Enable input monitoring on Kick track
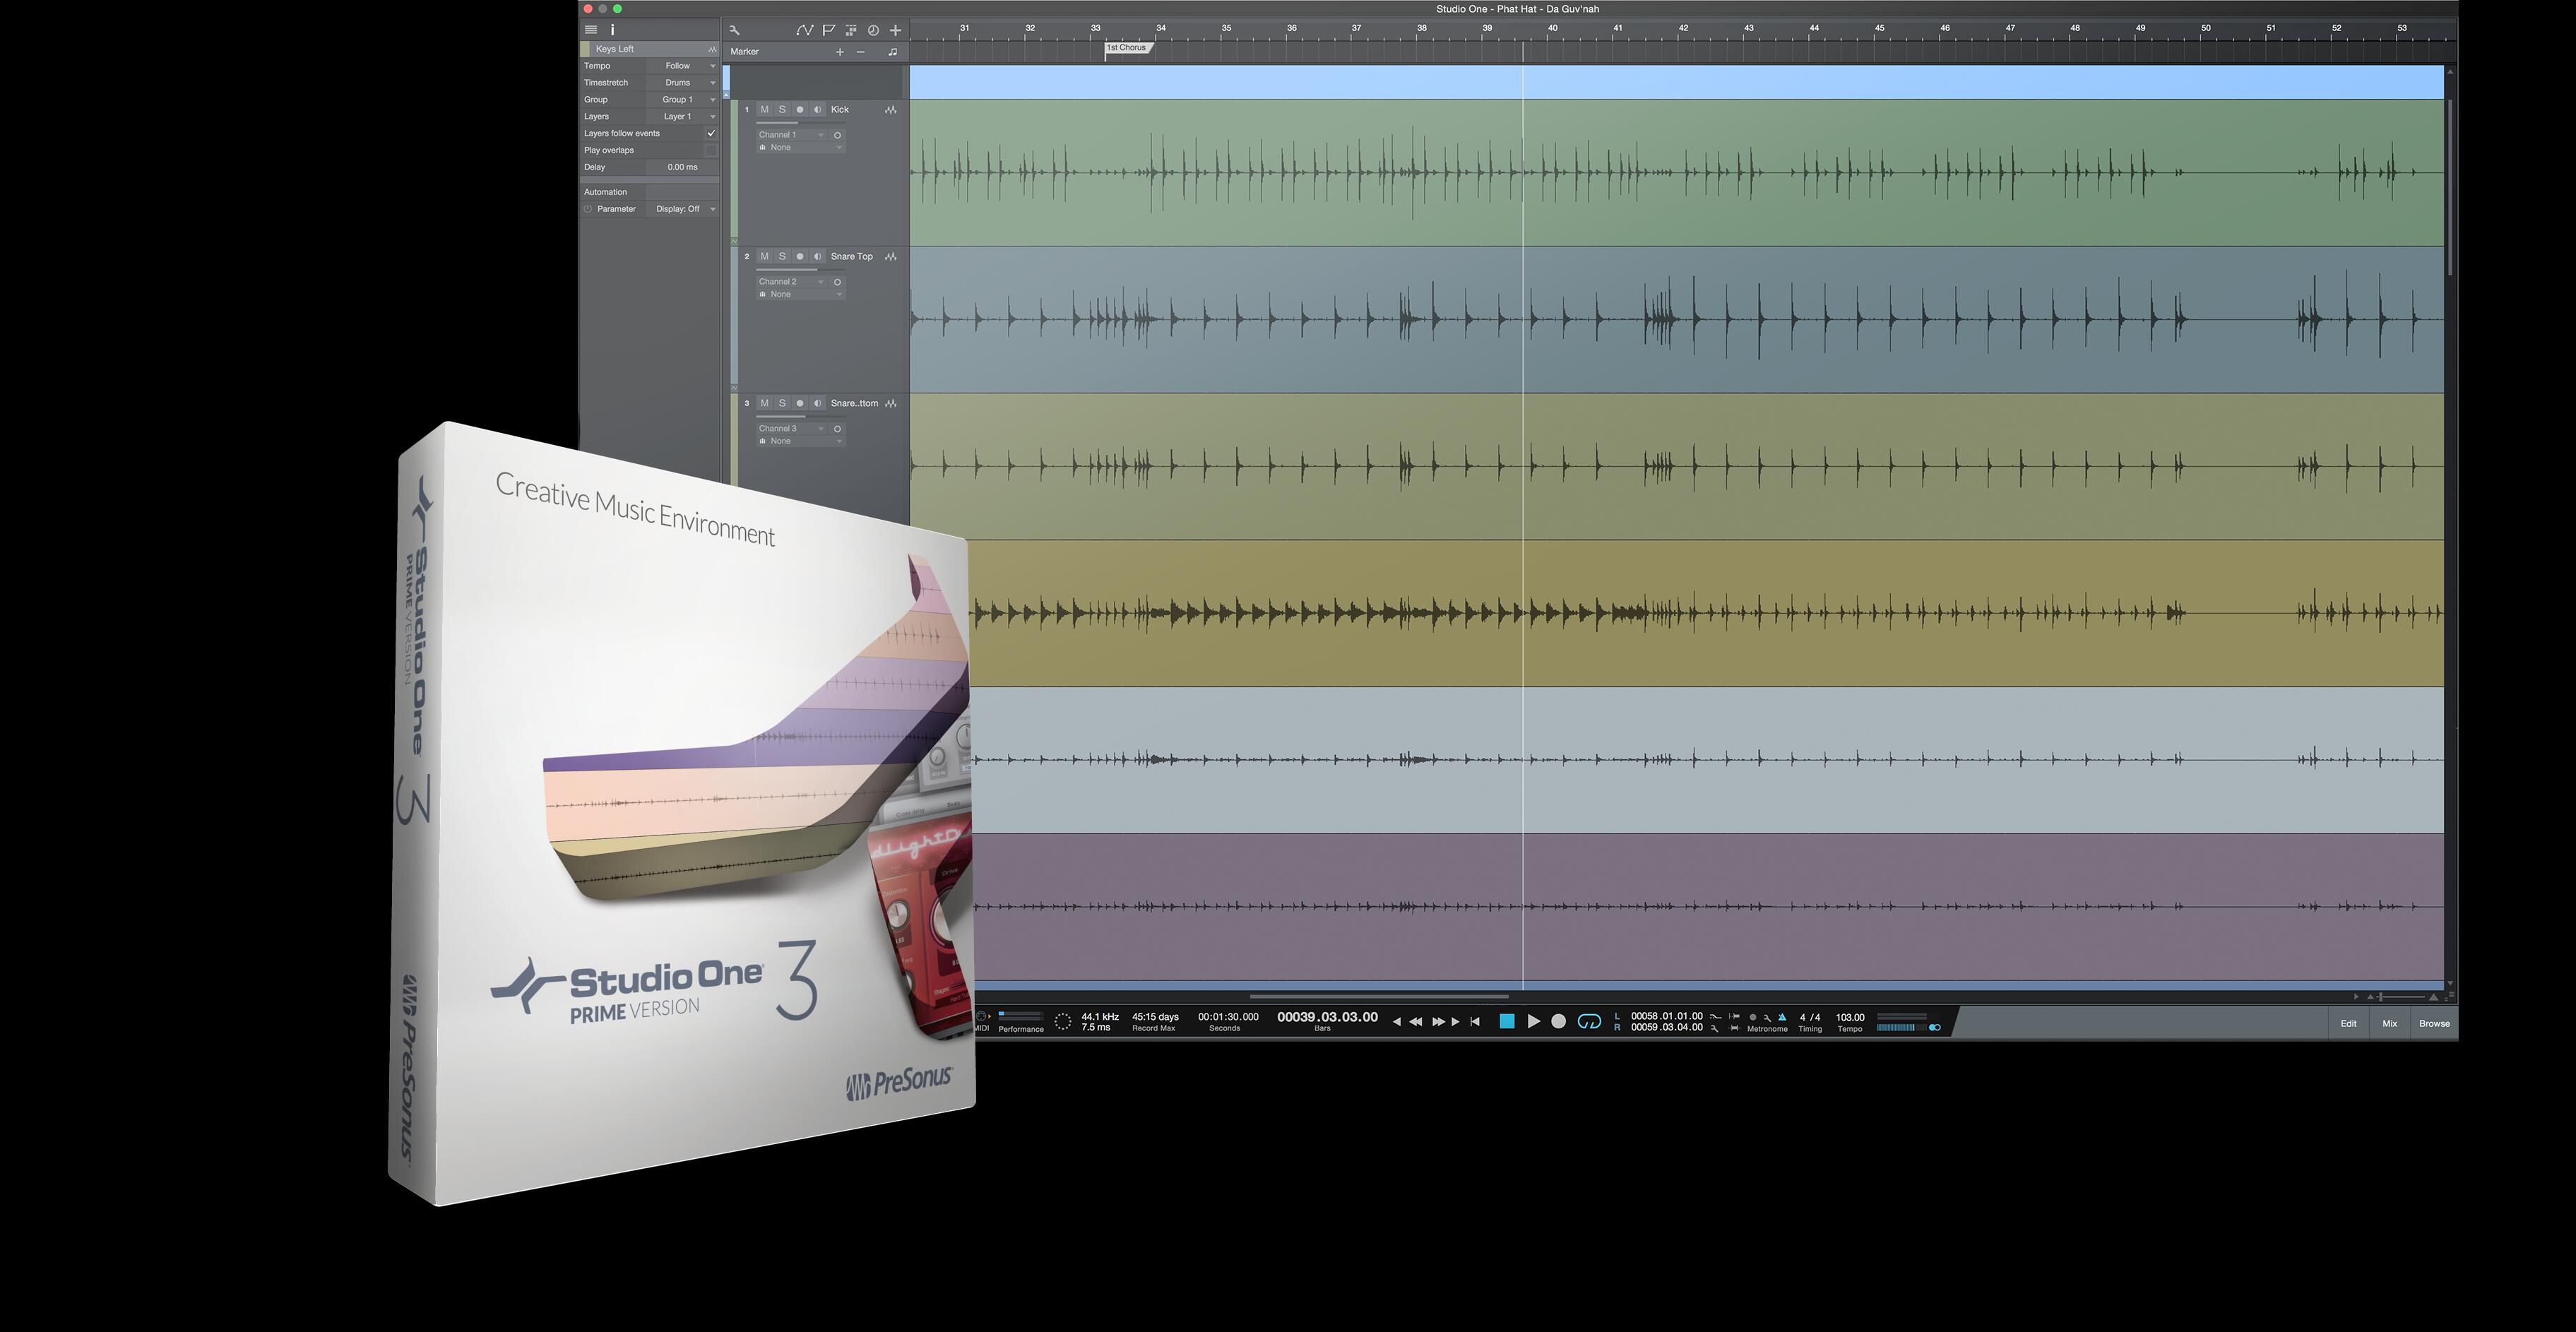 818,110
